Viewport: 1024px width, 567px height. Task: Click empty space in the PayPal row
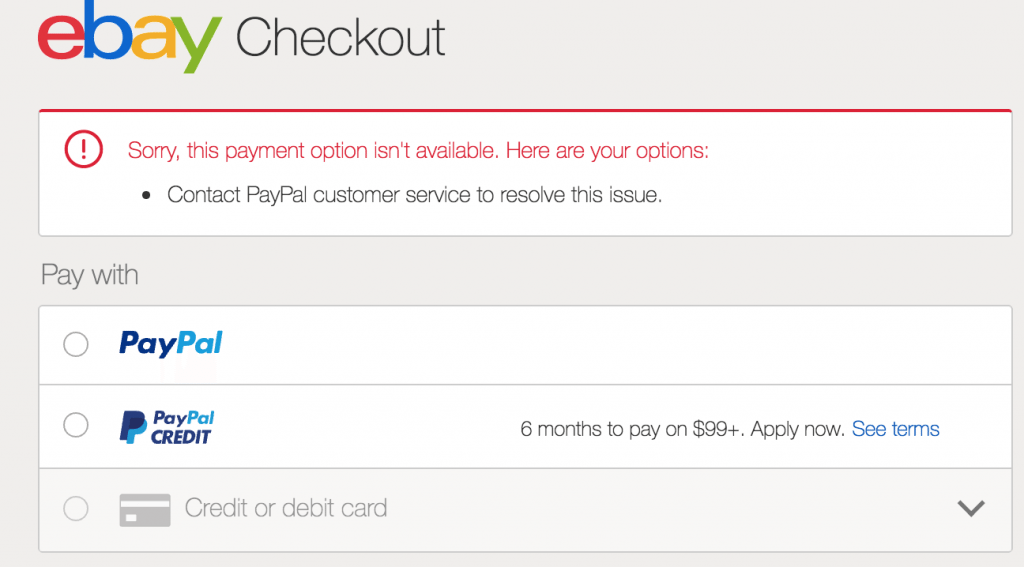600,344
